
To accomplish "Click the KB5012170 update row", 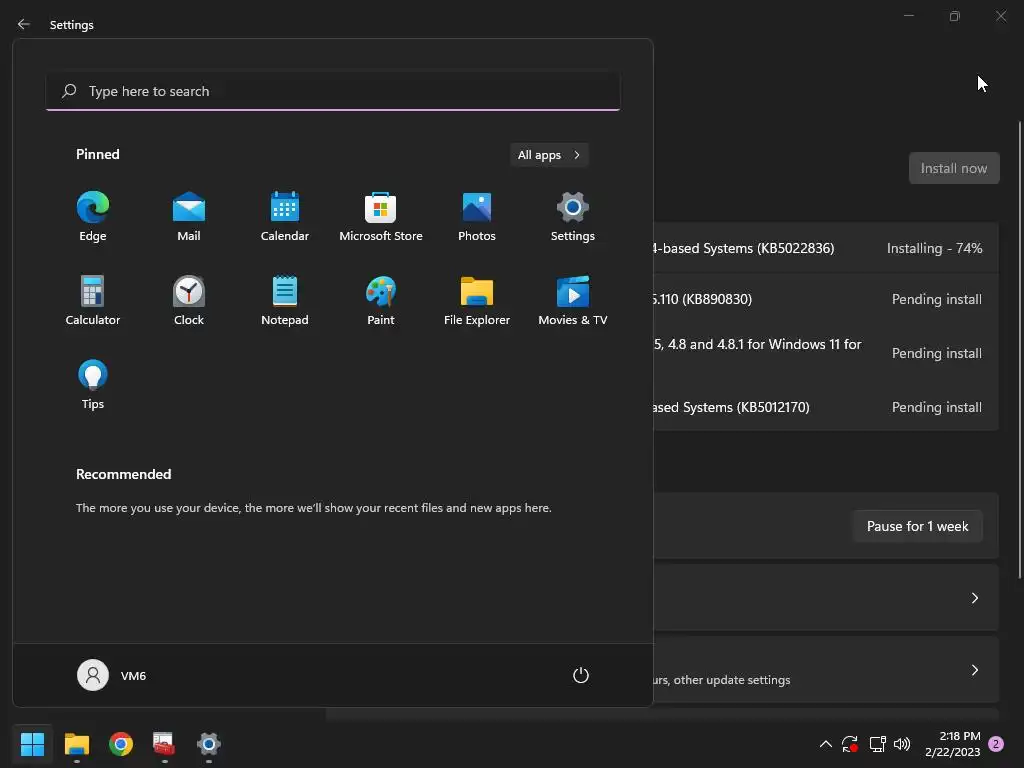I will pyautogui.click(x=825, y=407).
